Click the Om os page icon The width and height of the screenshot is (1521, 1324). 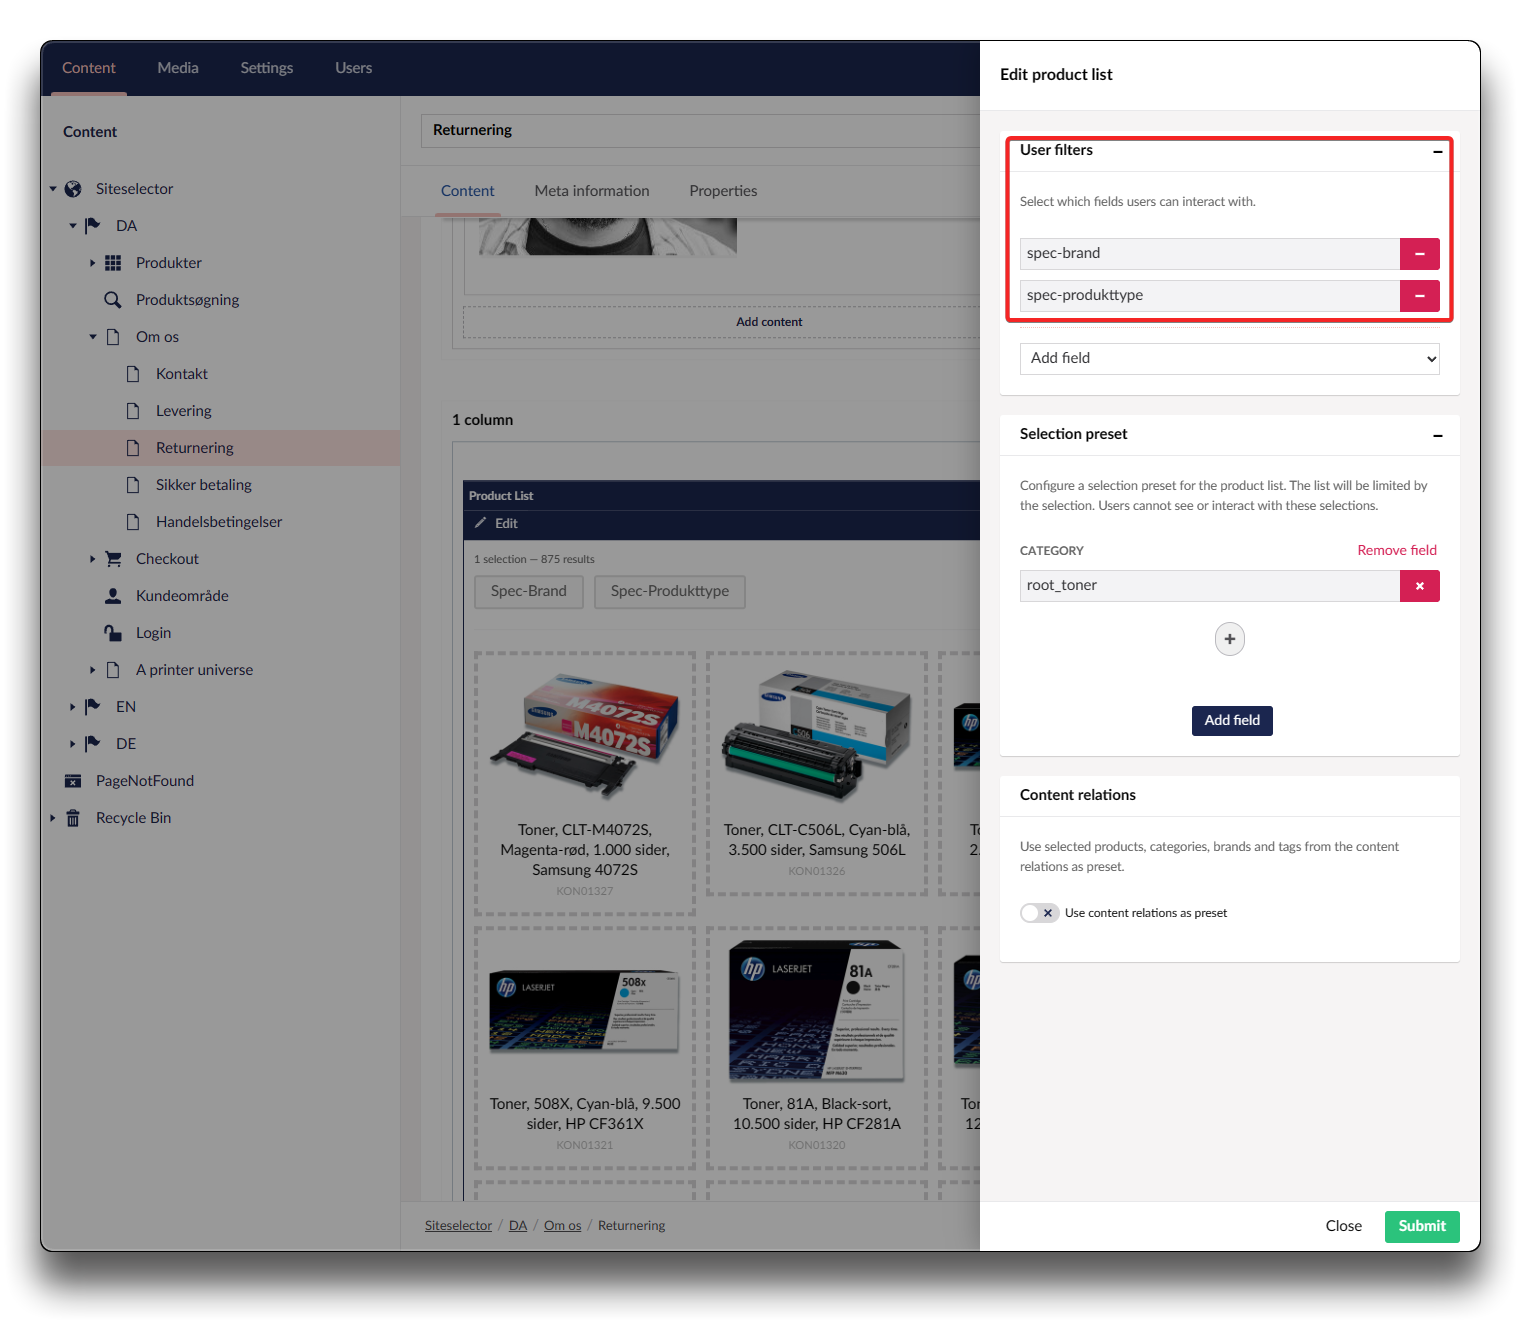click(x=113, y=337)
